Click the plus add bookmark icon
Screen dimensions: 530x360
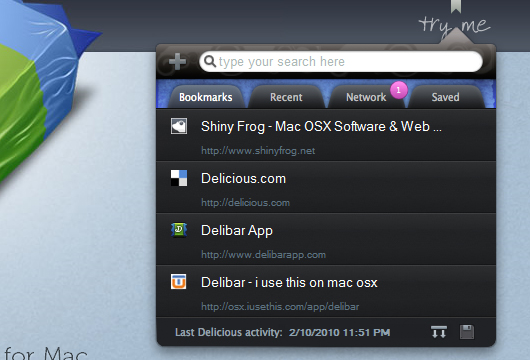[x=177, y=62]
